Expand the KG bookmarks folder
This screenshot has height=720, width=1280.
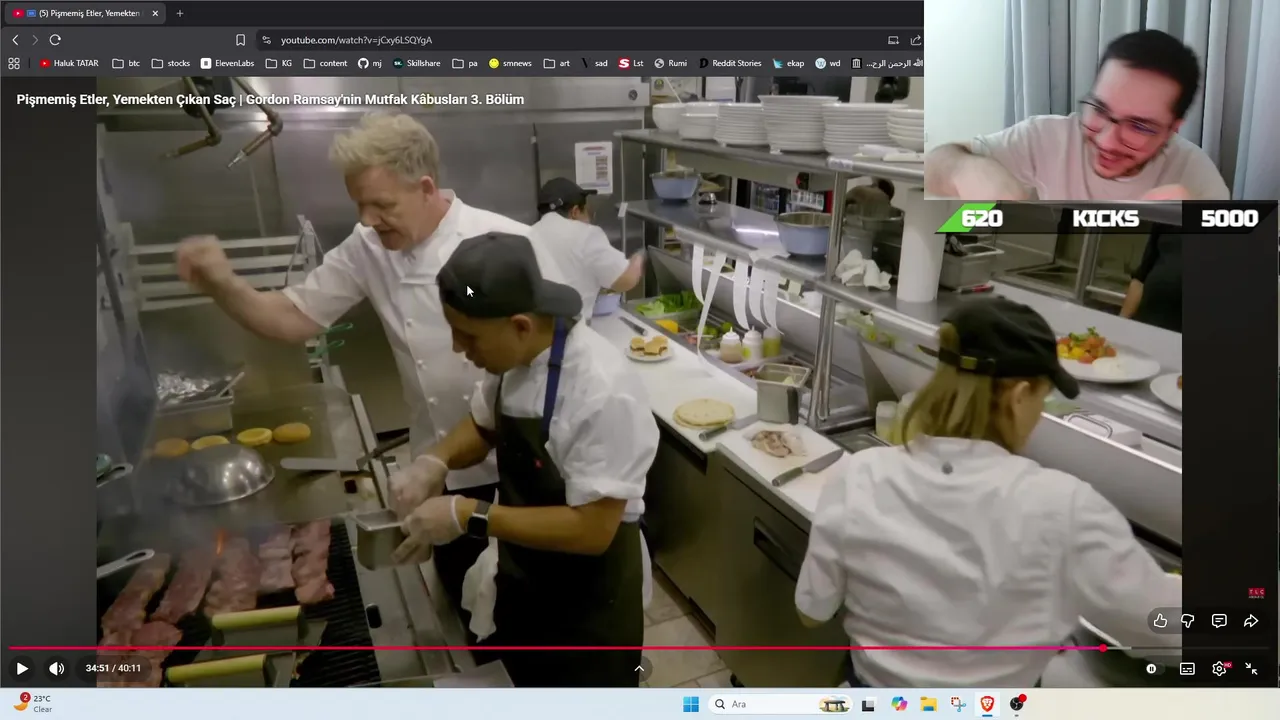pos(279,63)
